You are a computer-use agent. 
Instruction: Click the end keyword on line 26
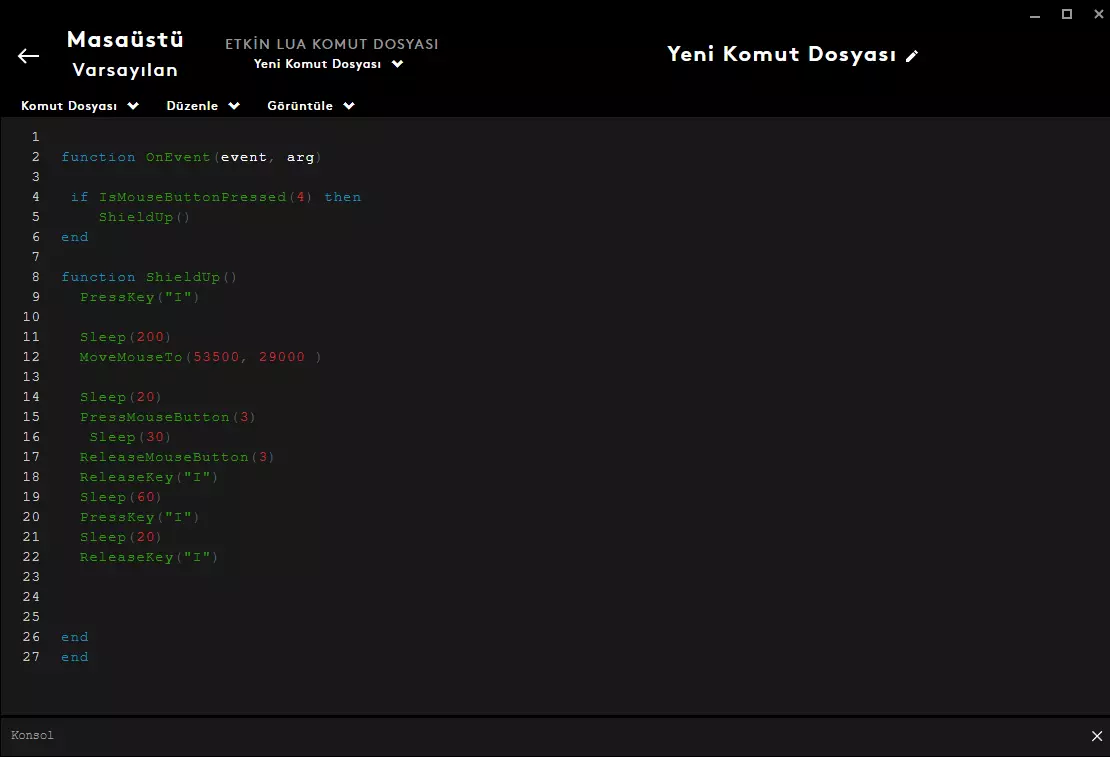74,637
